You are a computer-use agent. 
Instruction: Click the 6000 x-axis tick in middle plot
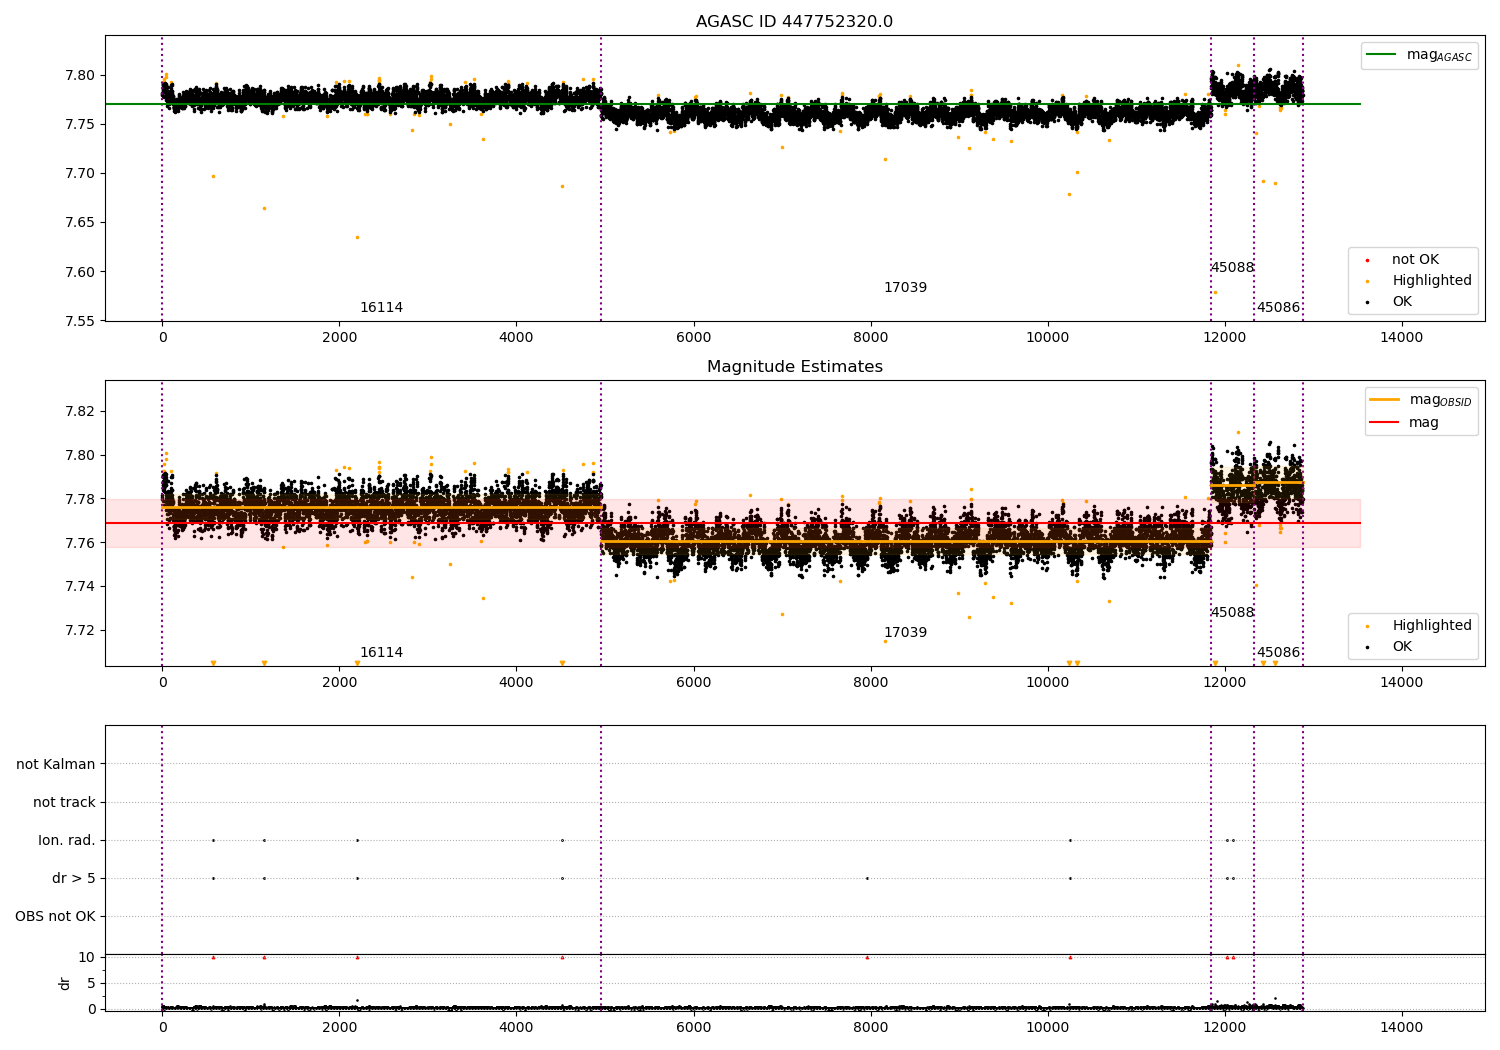click(693, 683)
